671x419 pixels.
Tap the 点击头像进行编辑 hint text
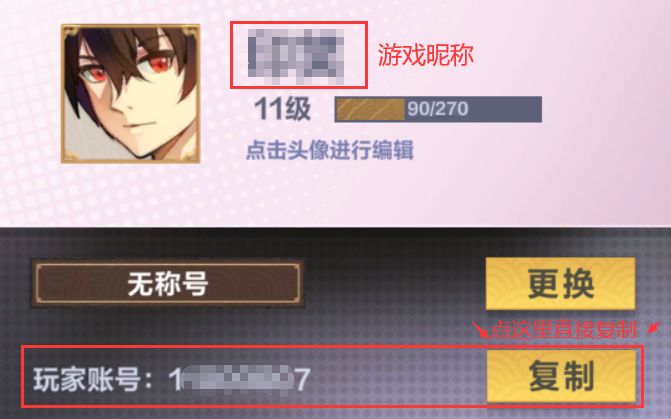[x=330, y=150]
